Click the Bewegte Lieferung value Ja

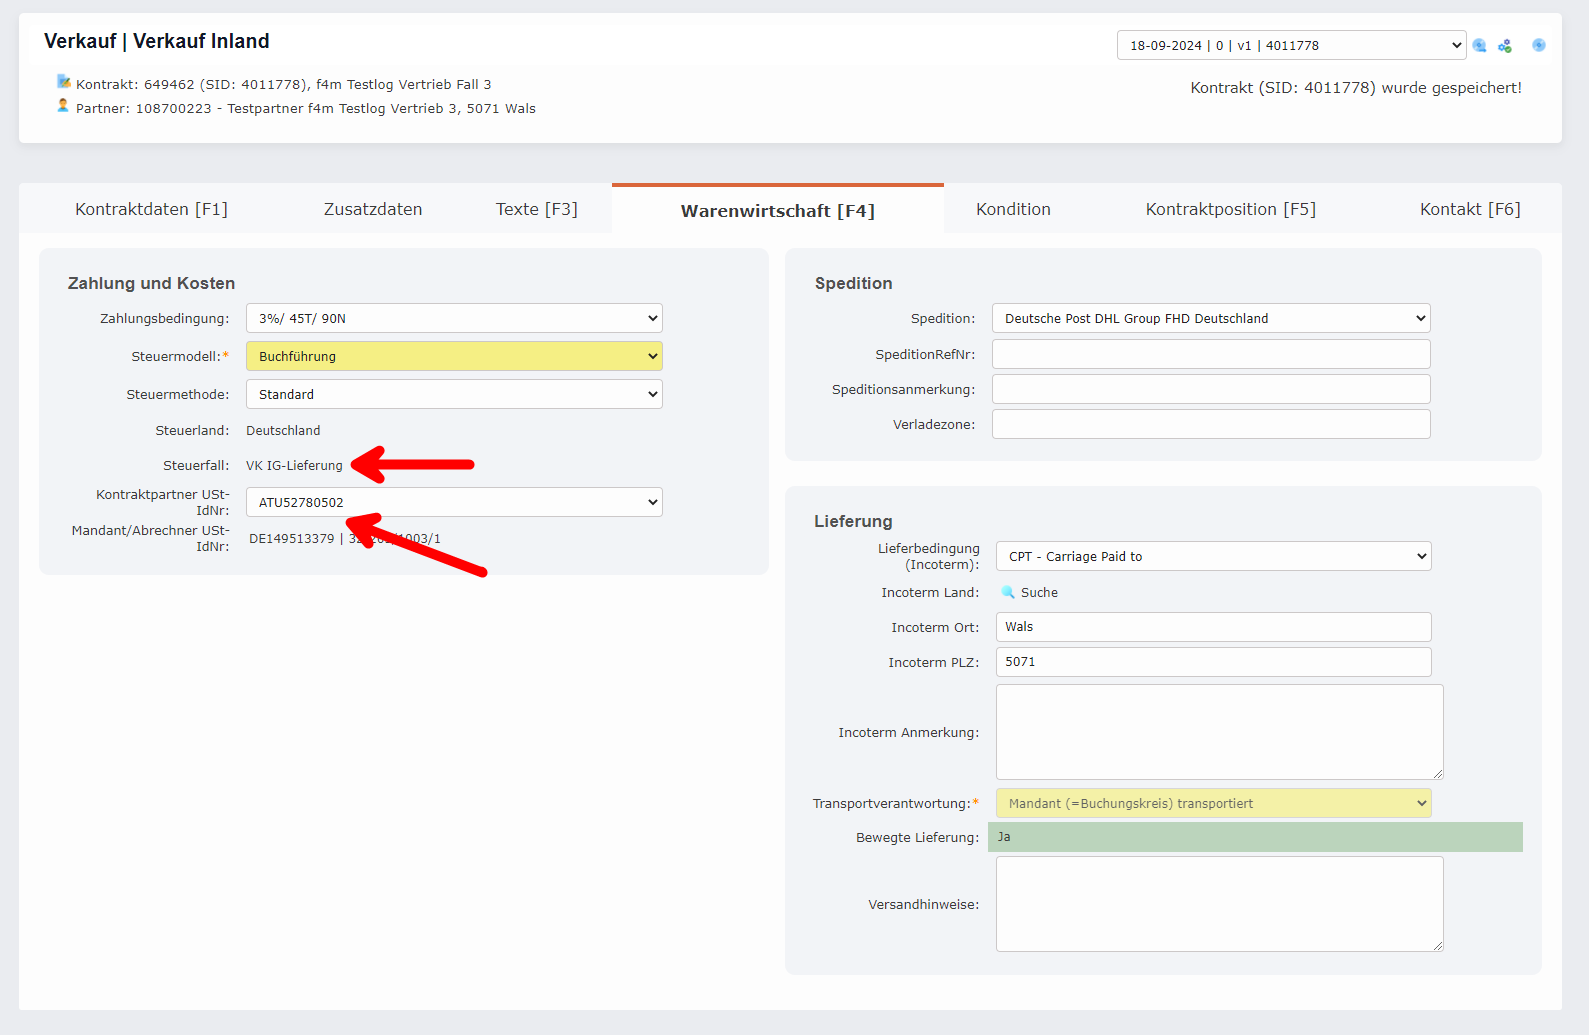click(x=1255, y=837)
